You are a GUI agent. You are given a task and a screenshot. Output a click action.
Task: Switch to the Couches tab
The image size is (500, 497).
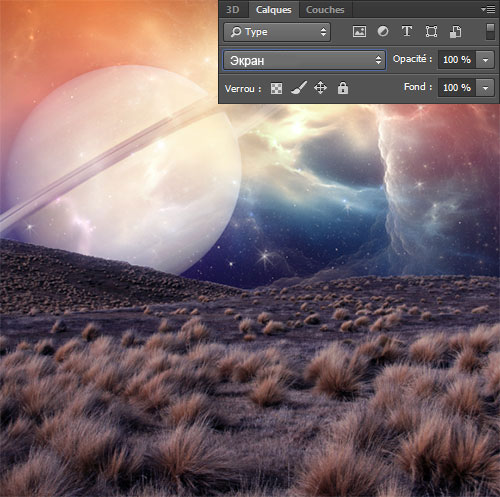click(x=325, y=10)
